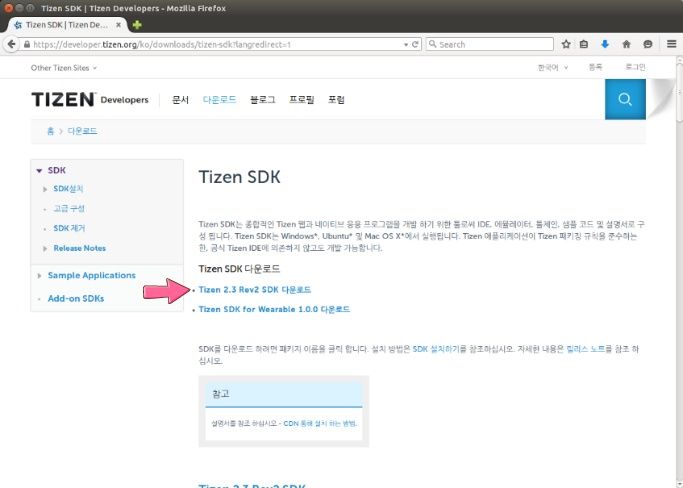Open the SDK 제거 sidebar link
This screenshot has height=488, width=683.
[x=69, y=228]
